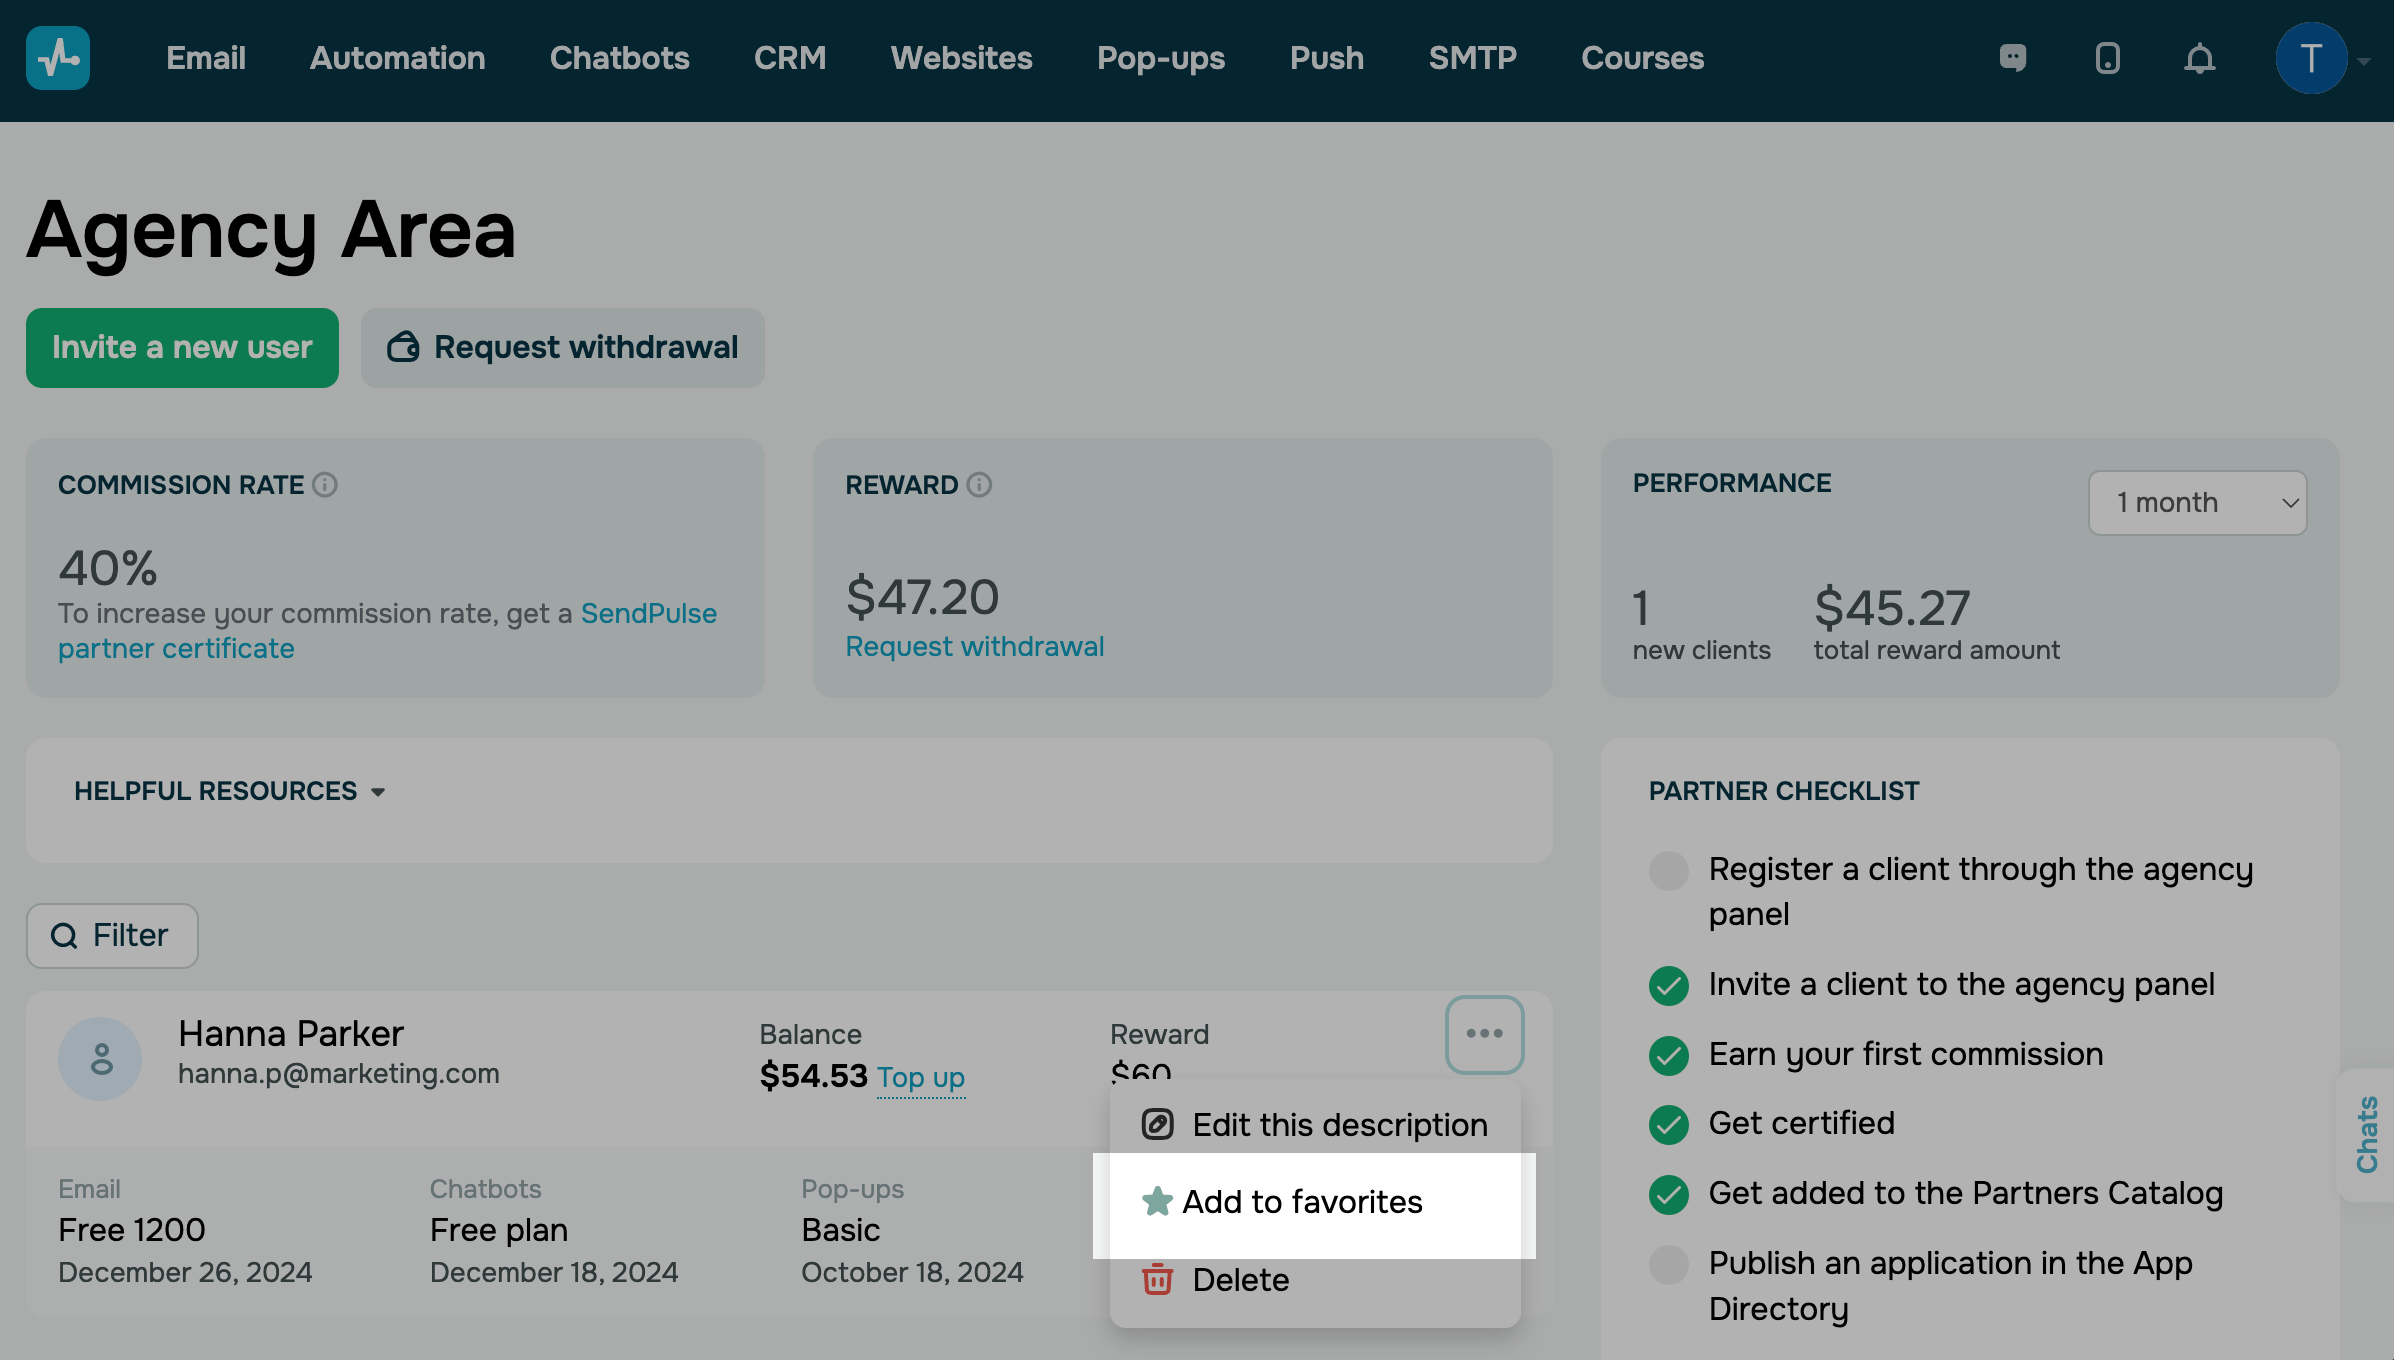Toggle 'Publish an application in the App Directory' circle
Viewport: 2394px width, 1360px height.
[x=1668, y=1264]
